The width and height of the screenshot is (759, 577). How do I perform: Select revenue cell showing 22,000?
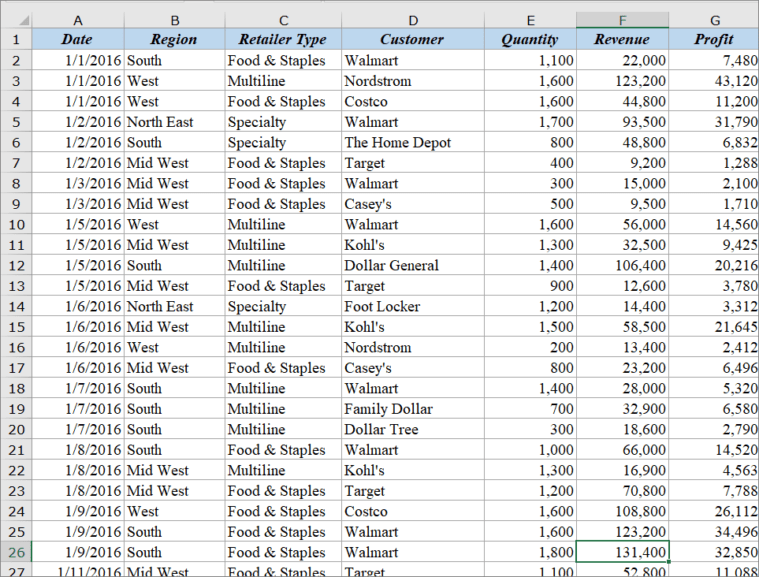(x=622, y=60)
